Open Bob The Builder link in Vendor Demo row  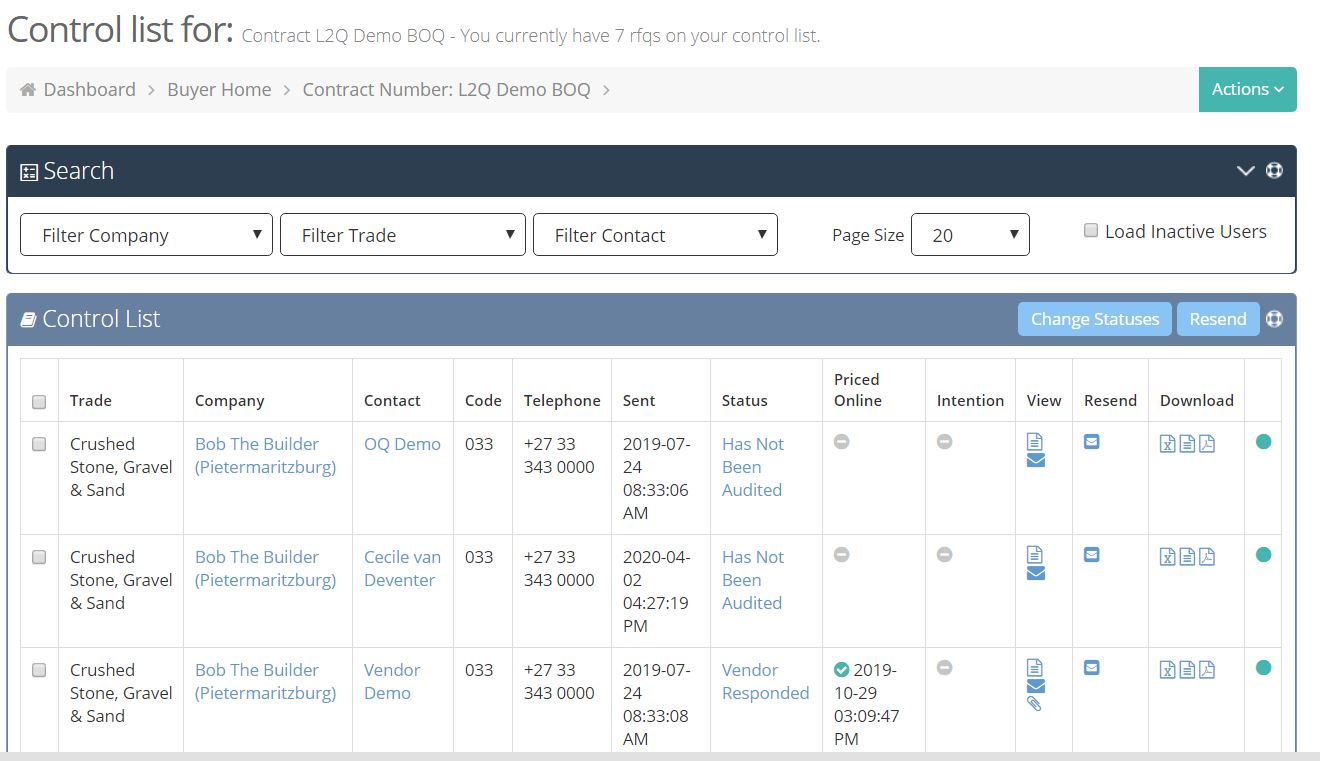[265, 681]
